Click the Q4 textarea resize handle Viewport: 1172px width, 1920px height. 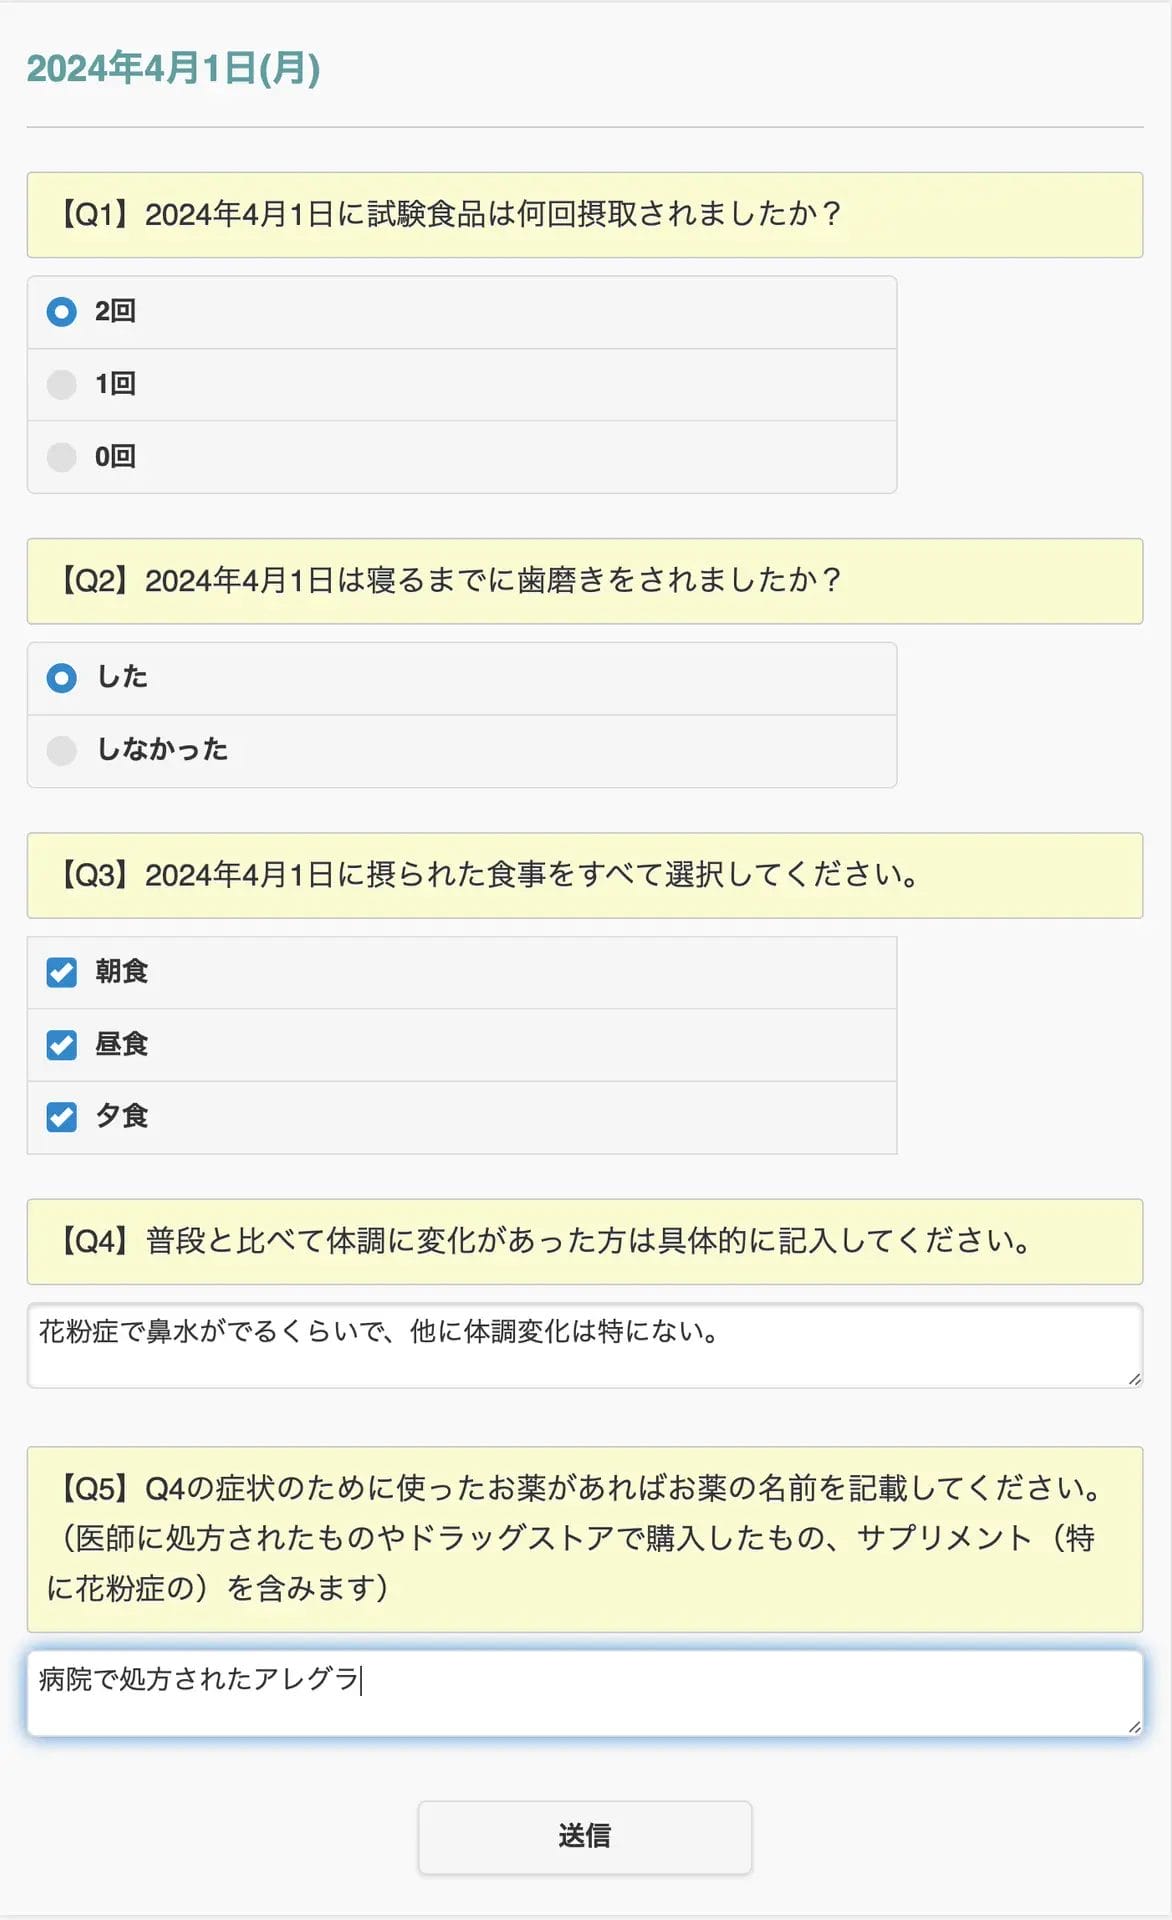tap(1134, 1379)
